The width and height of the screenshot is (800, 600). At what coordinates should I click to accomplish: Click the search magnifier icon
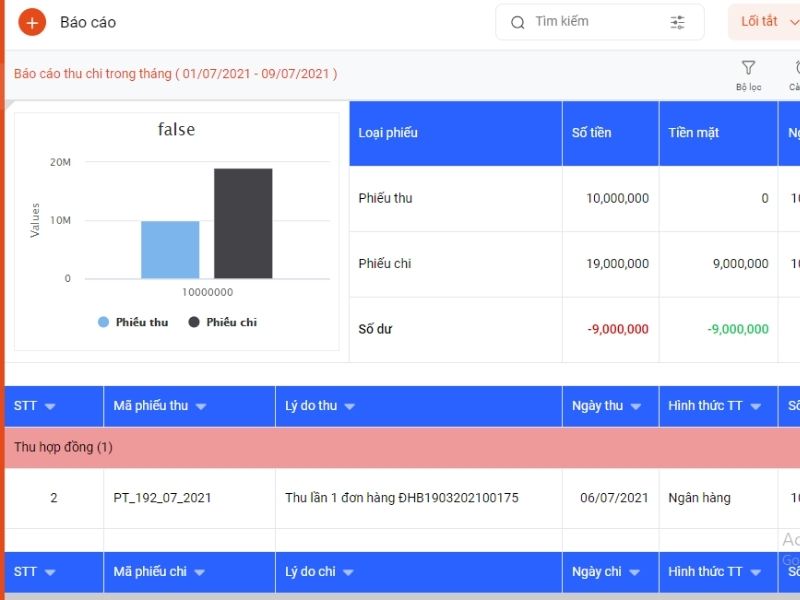pos(518,22)
